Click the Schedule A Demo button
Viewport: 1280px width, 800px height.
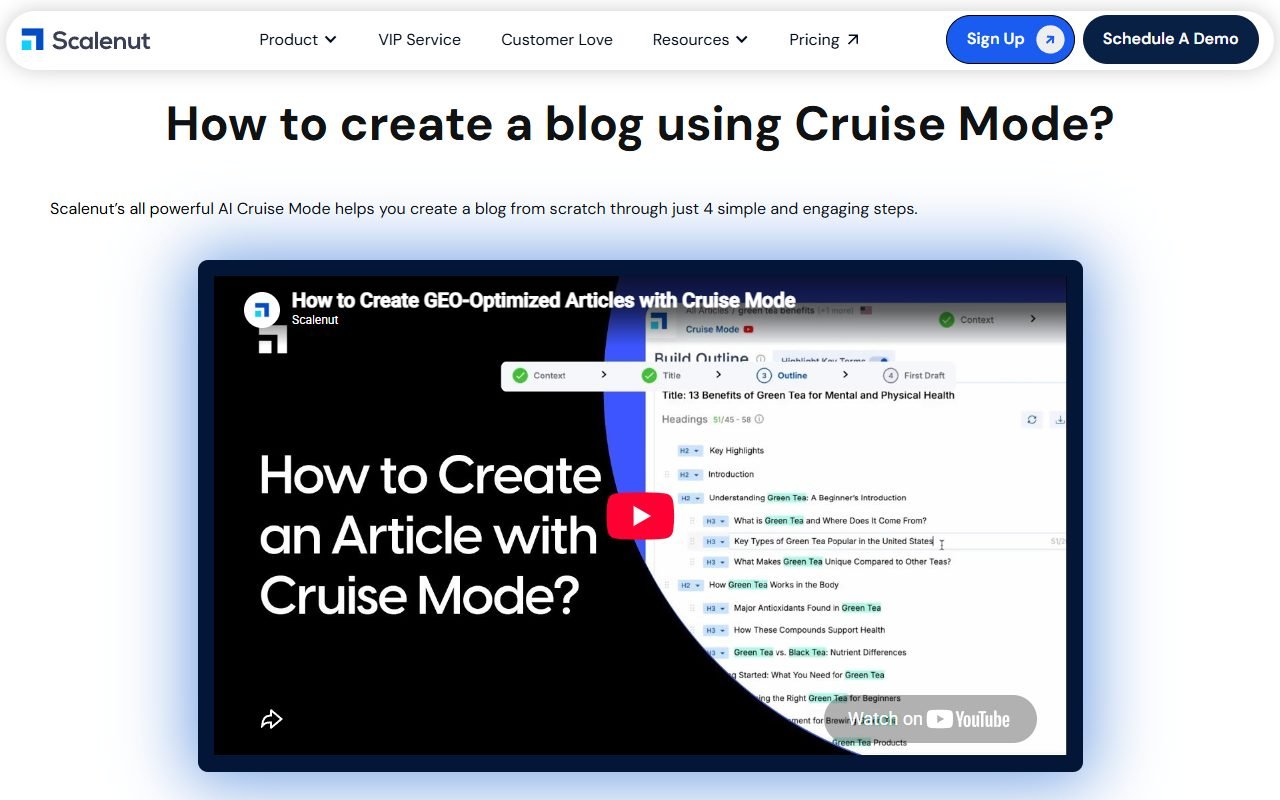click(1171, 39)
